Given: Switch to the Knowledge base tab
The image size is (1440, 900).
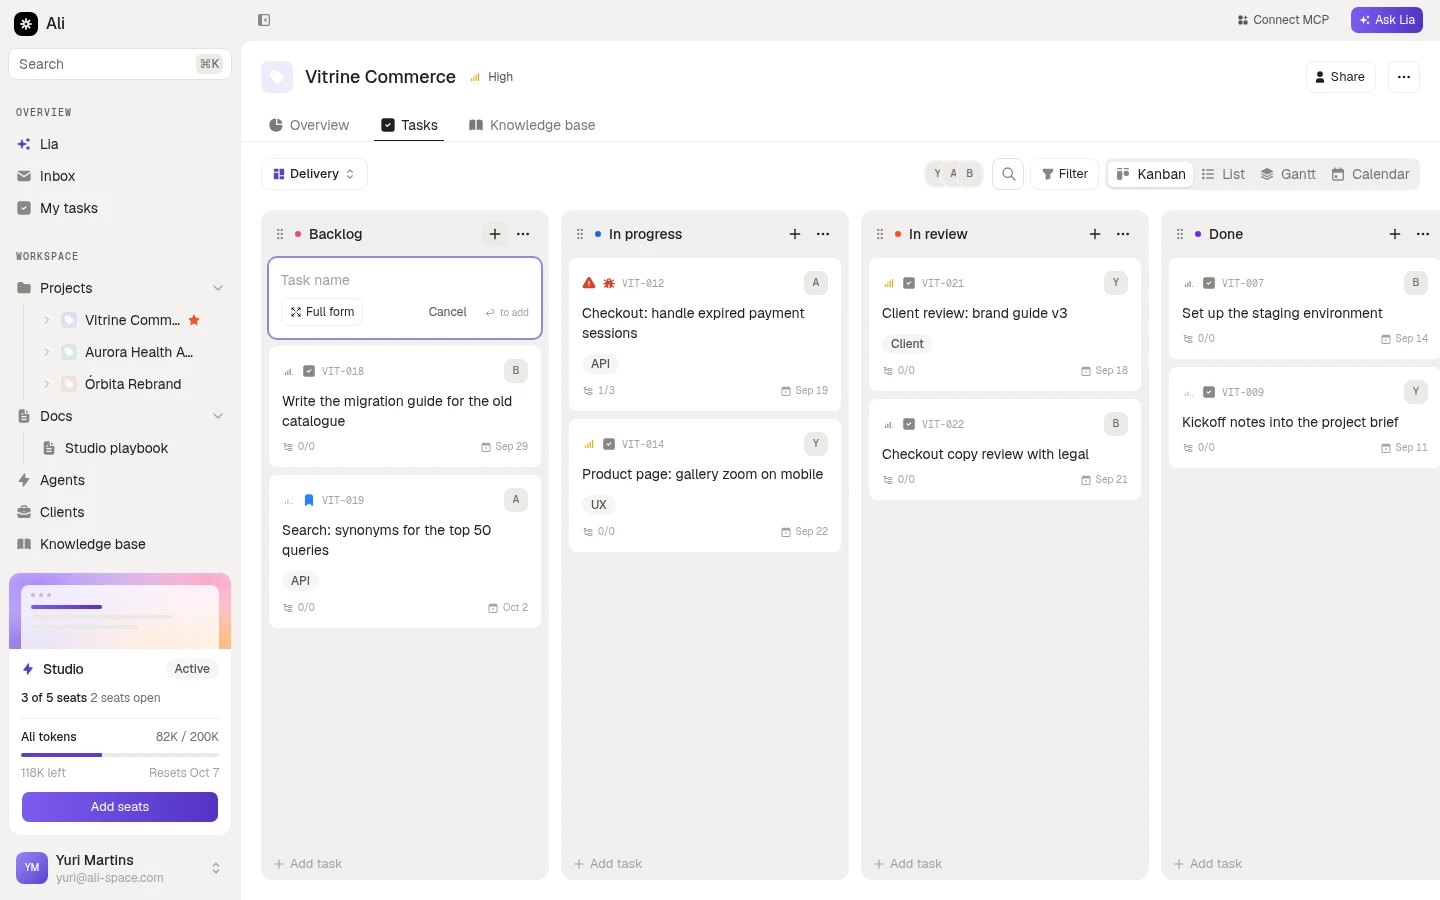Looking at the screenshot, I should click(x=532, y=125).
